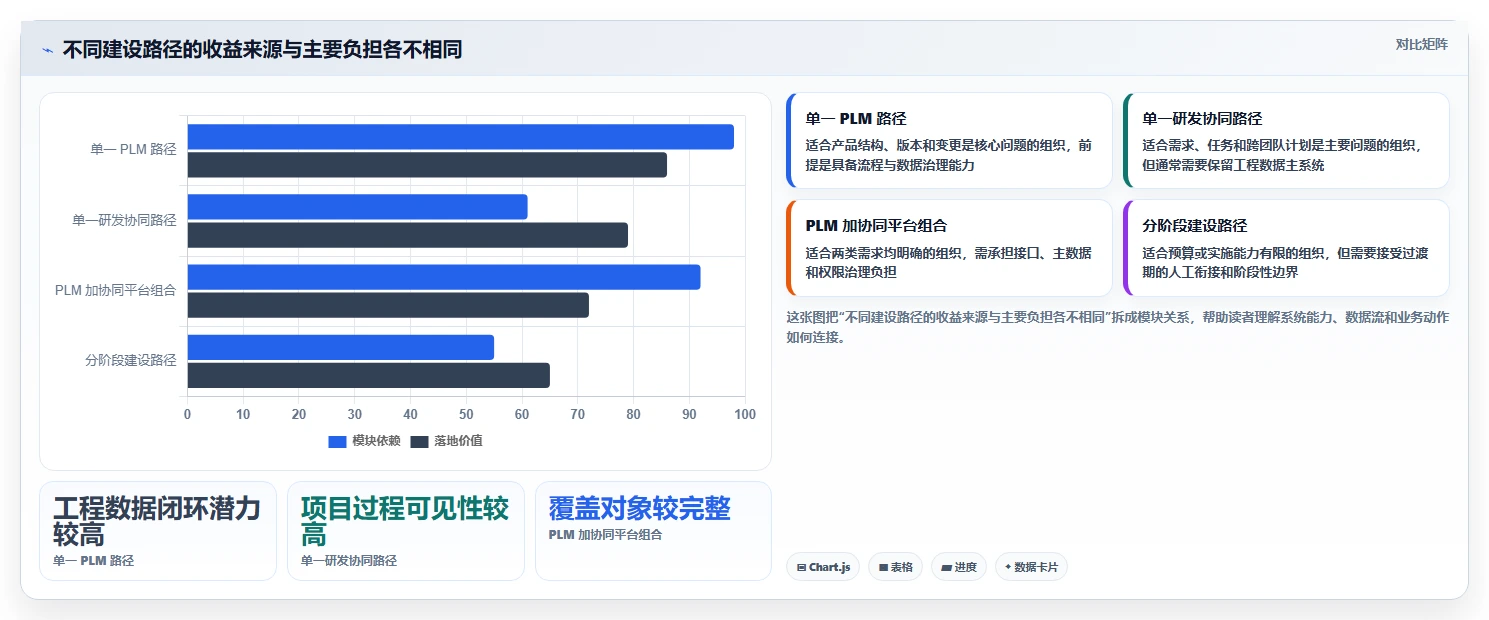Select the 进度 tag chip
1489x620 pixels.
(959, 567)
